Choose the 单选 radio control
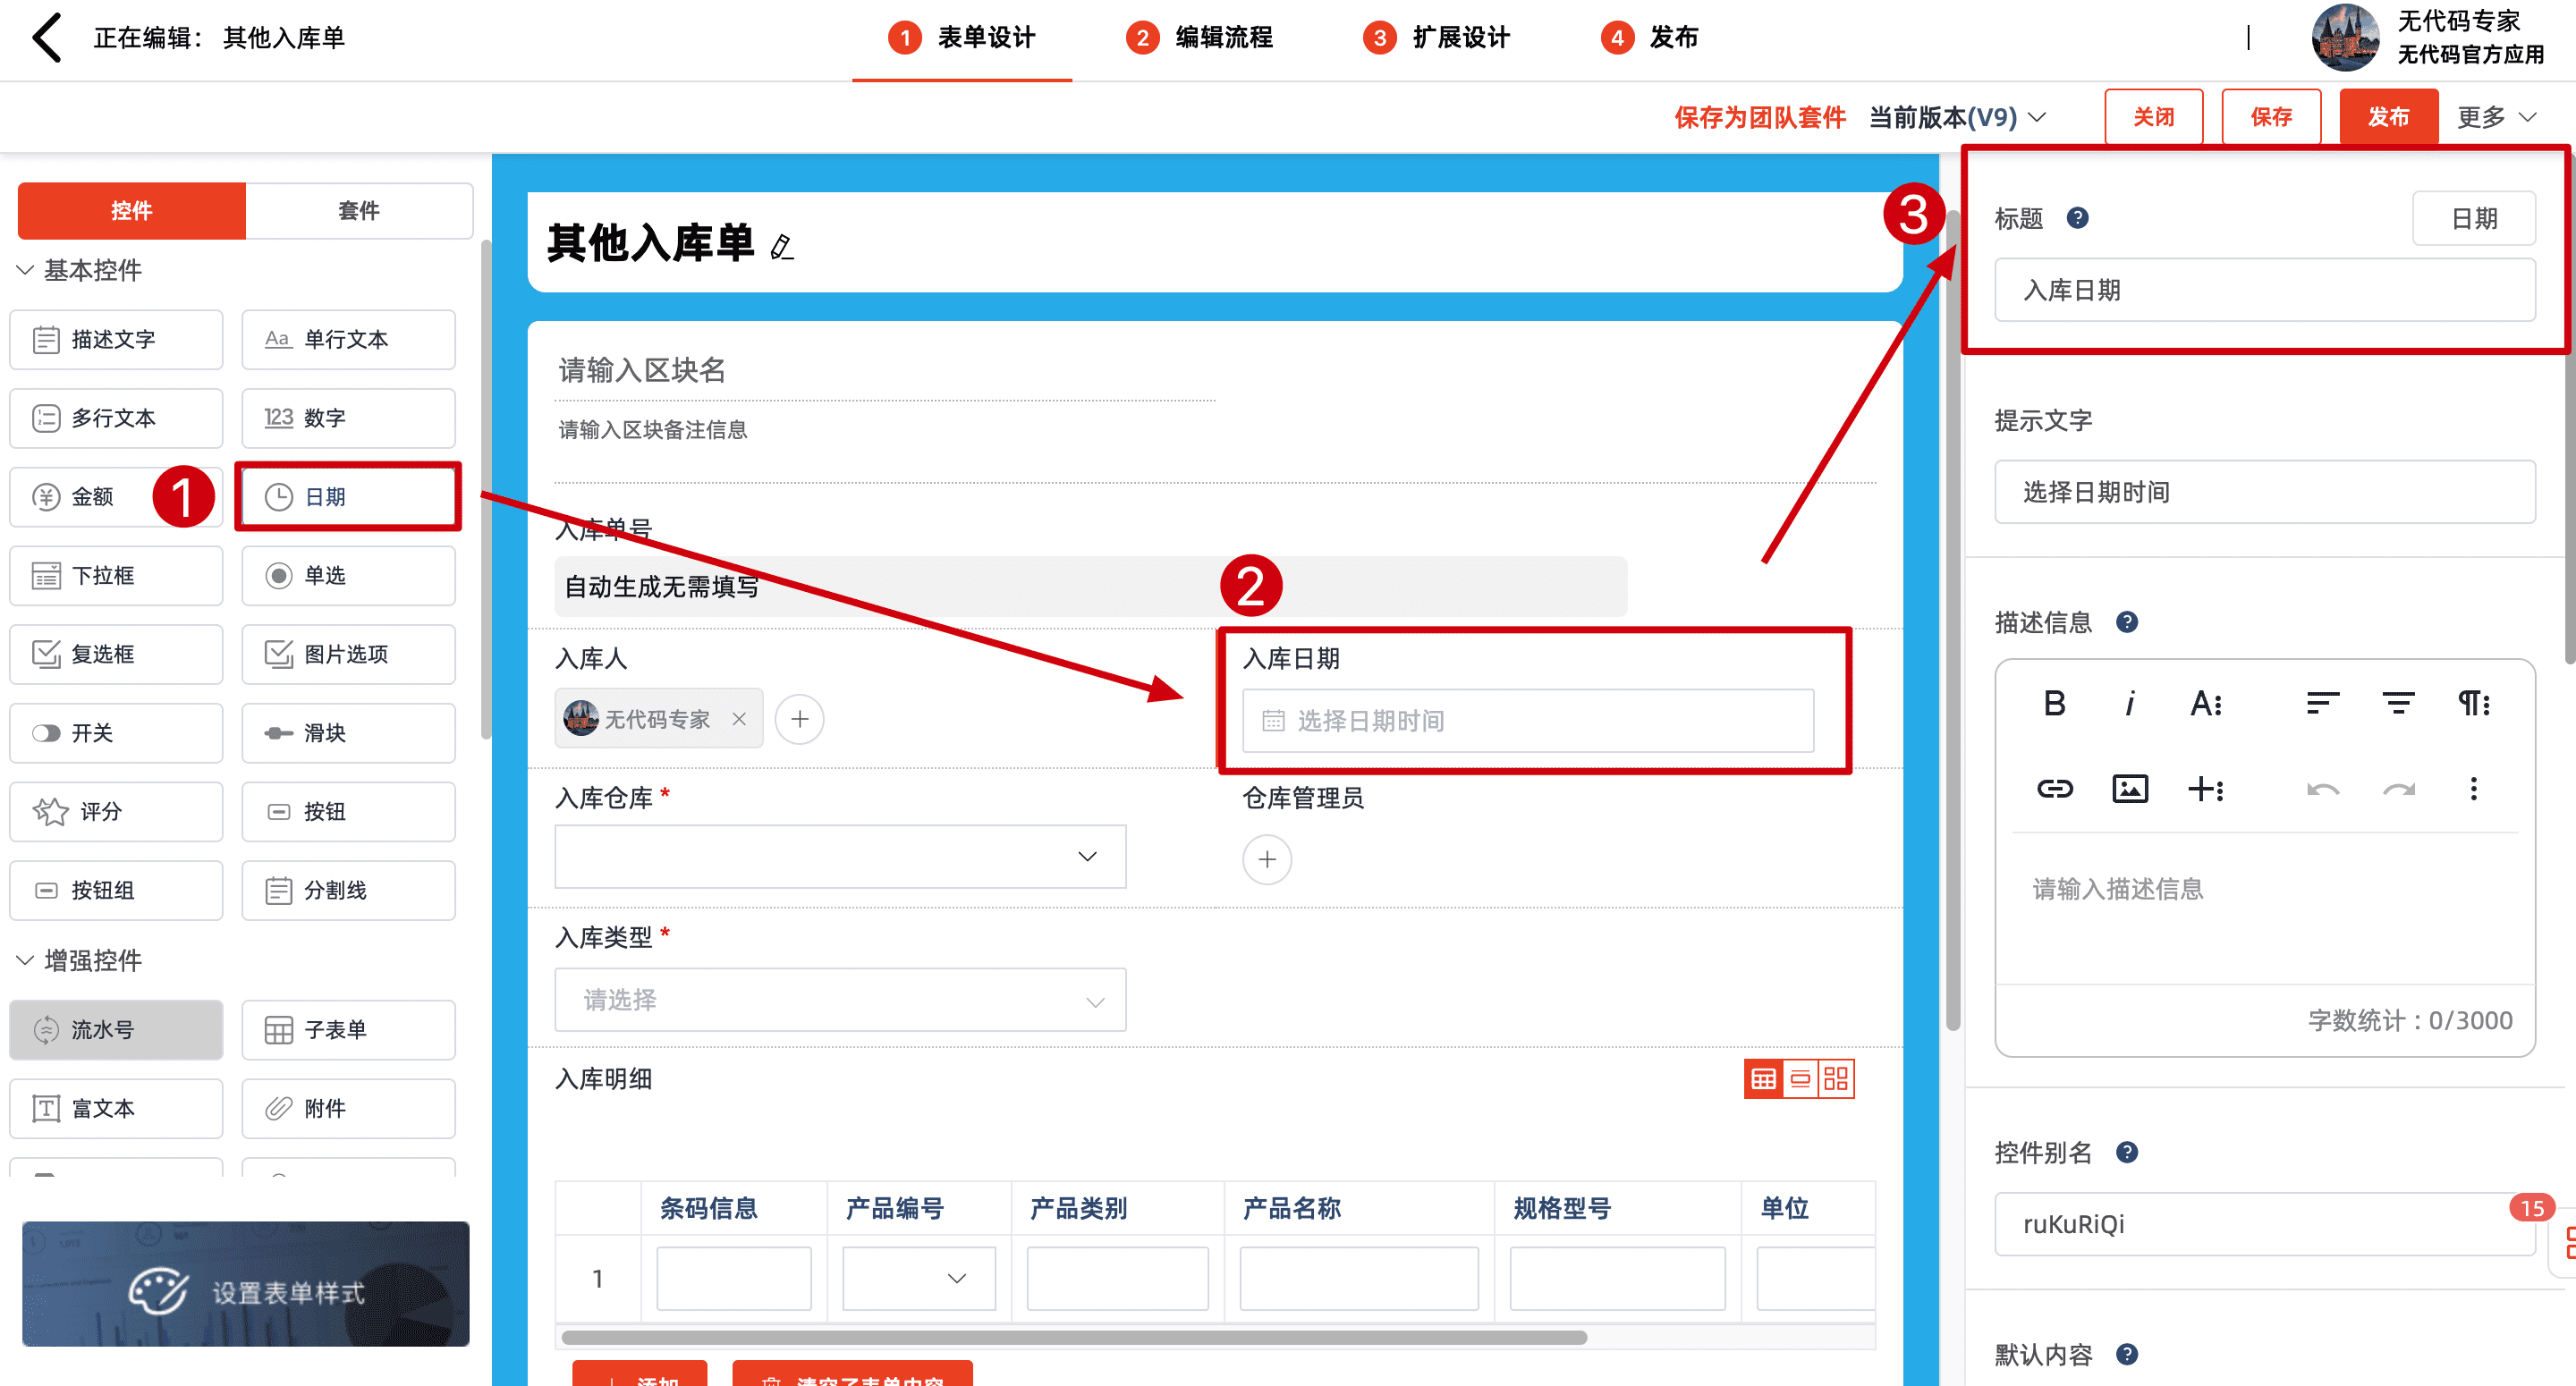The image size is (2576, 1386). pos(348,576)
